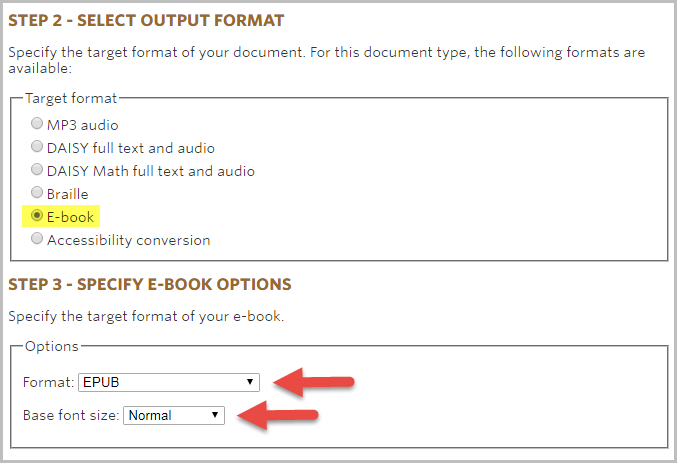Click the 'Base font size:' label
The image size is (677, 463).
[70, 415]
